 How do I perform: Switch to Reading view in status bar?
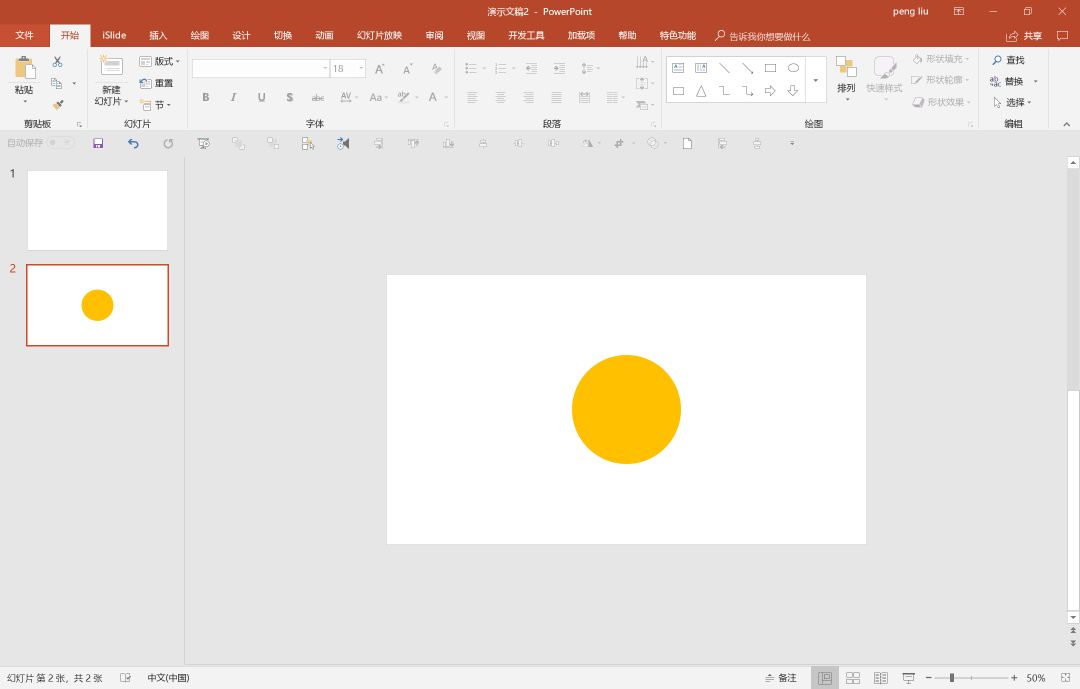[x=880, y=678]
